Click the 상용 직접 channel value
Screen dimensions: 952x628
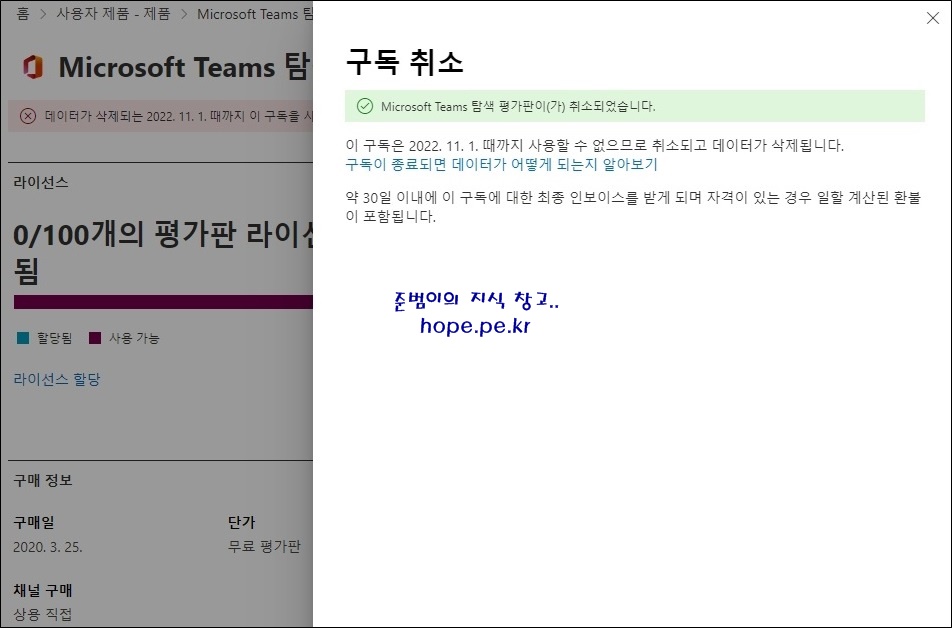coord(42,614)
